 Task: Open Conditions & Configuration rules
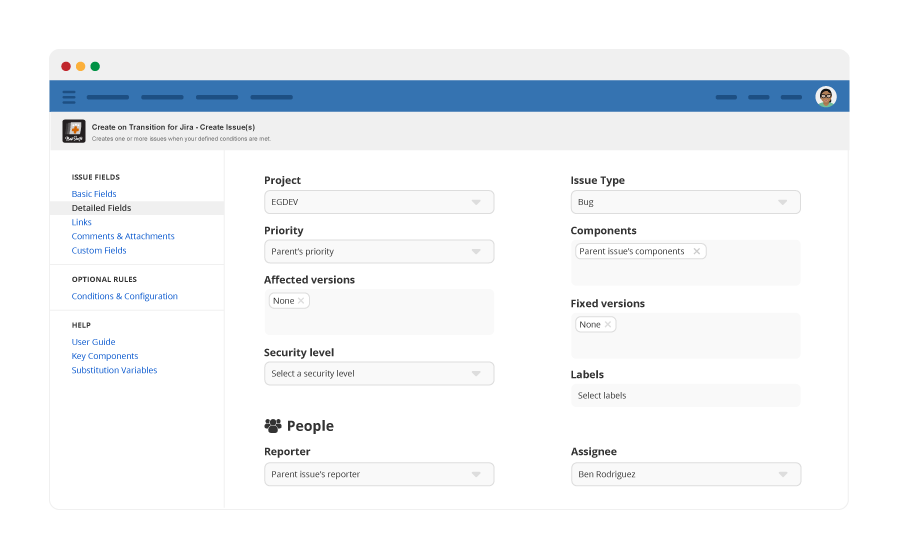click(x=125, y=296)
